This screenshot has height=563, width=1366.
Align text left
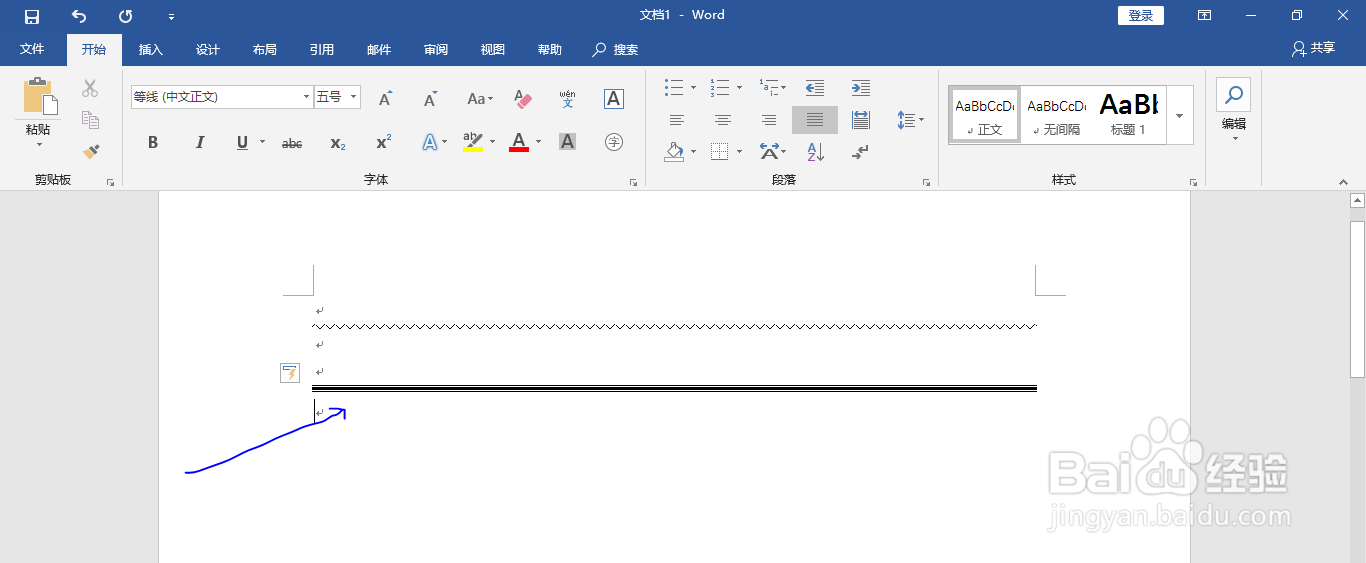pyautogui.click(x=677, y=120)
